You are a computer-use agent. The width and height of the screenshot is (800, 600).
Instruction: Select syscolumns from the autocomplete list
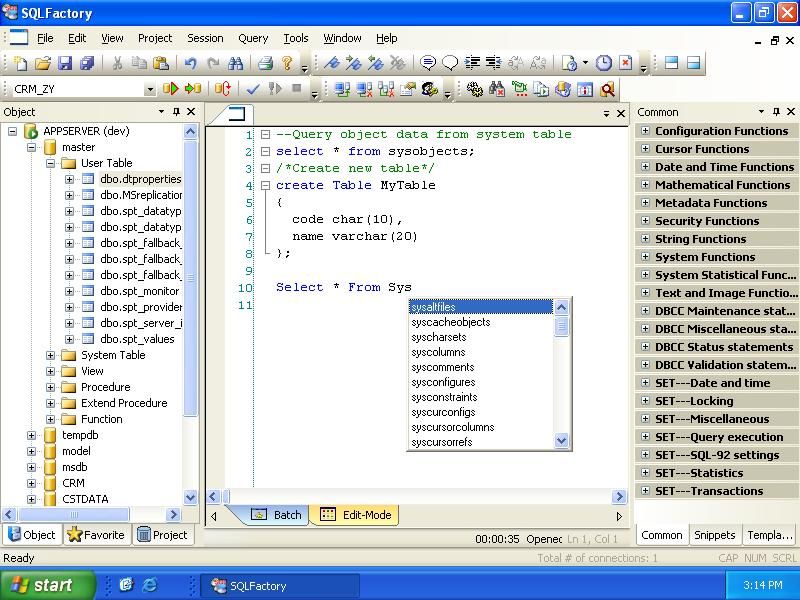pyautogui.click(x=438, y=352)
